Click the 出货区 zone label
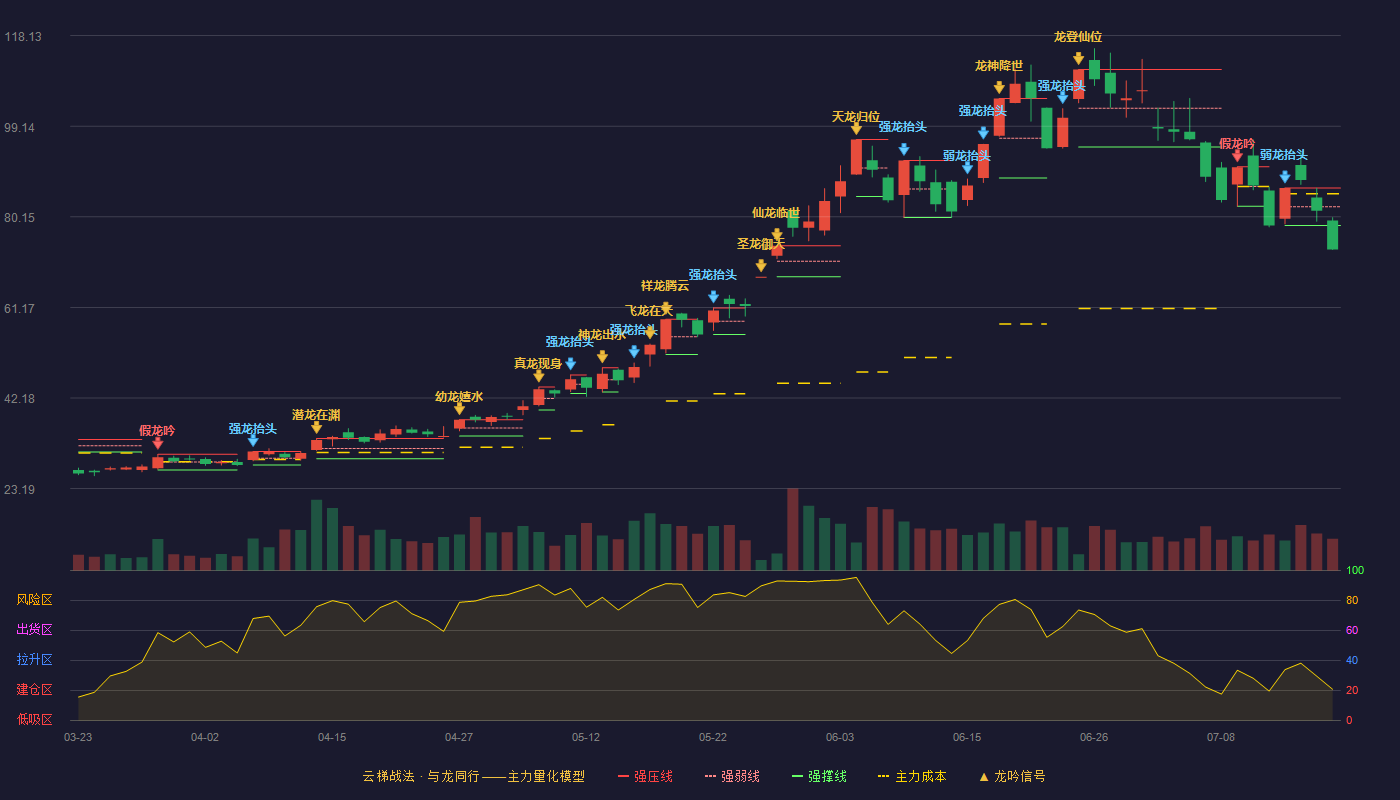 tap(34, 630)
